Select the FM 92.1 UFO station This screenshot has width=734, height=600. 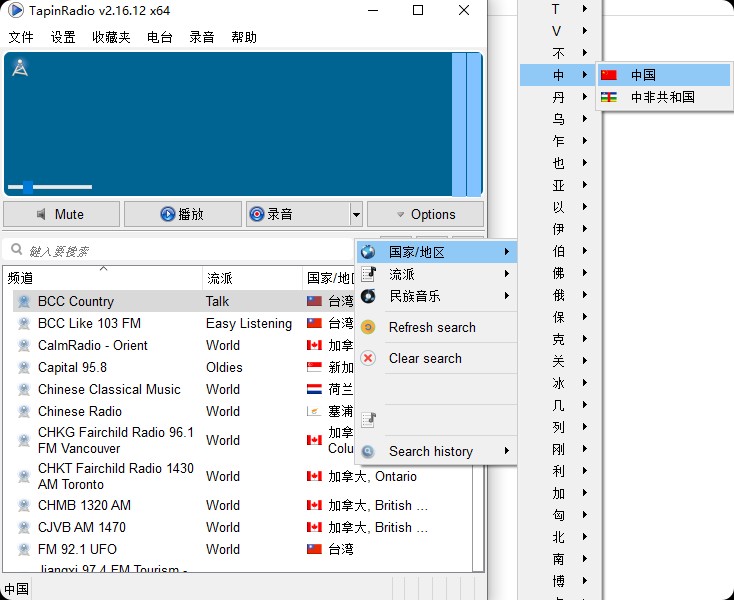77,549
